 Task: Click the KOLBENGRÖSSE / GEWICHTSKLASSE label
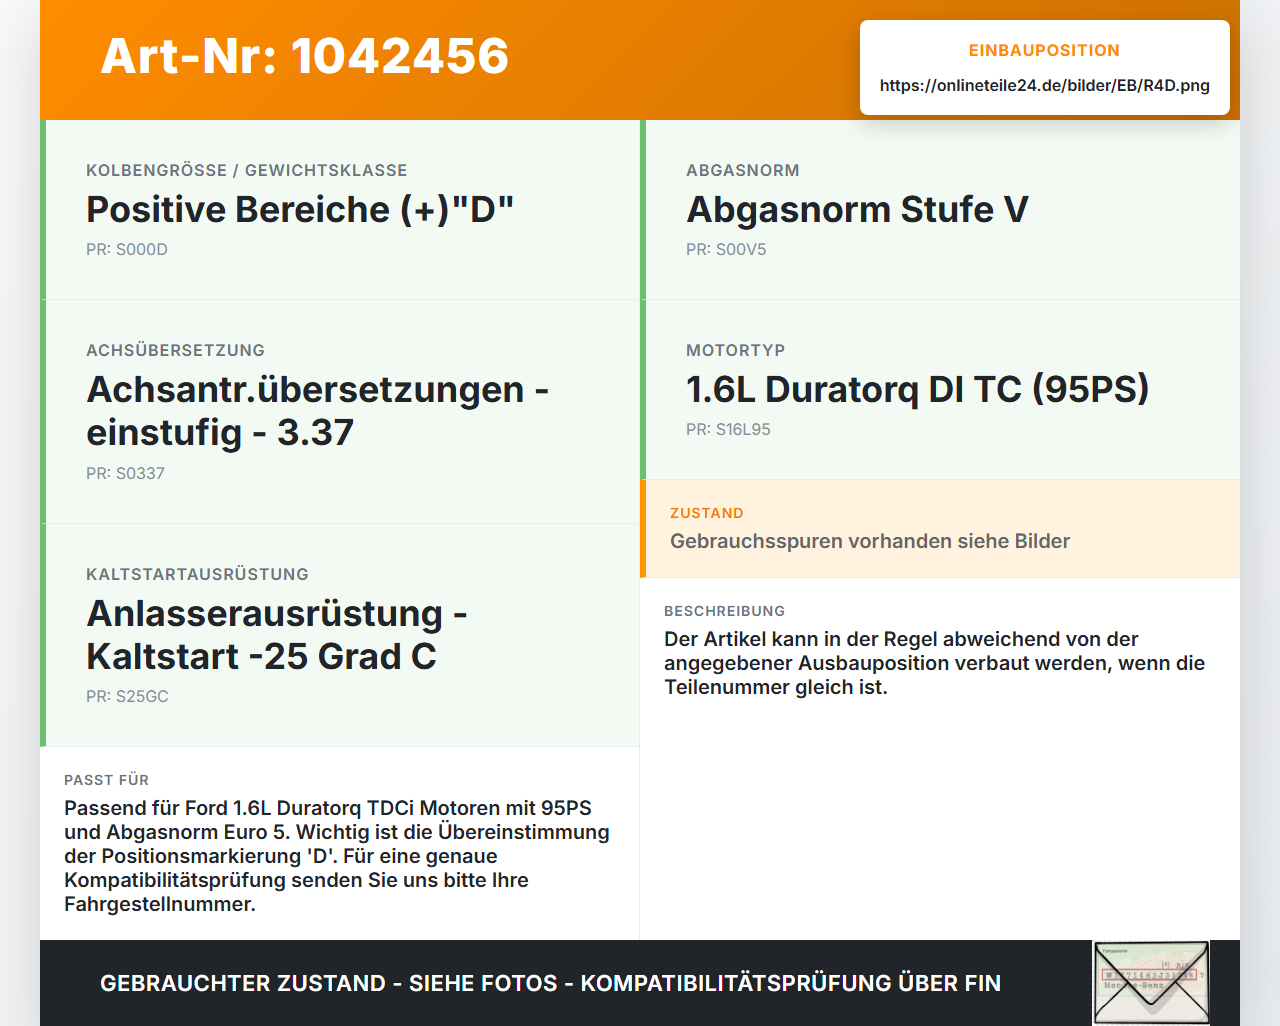246,170
